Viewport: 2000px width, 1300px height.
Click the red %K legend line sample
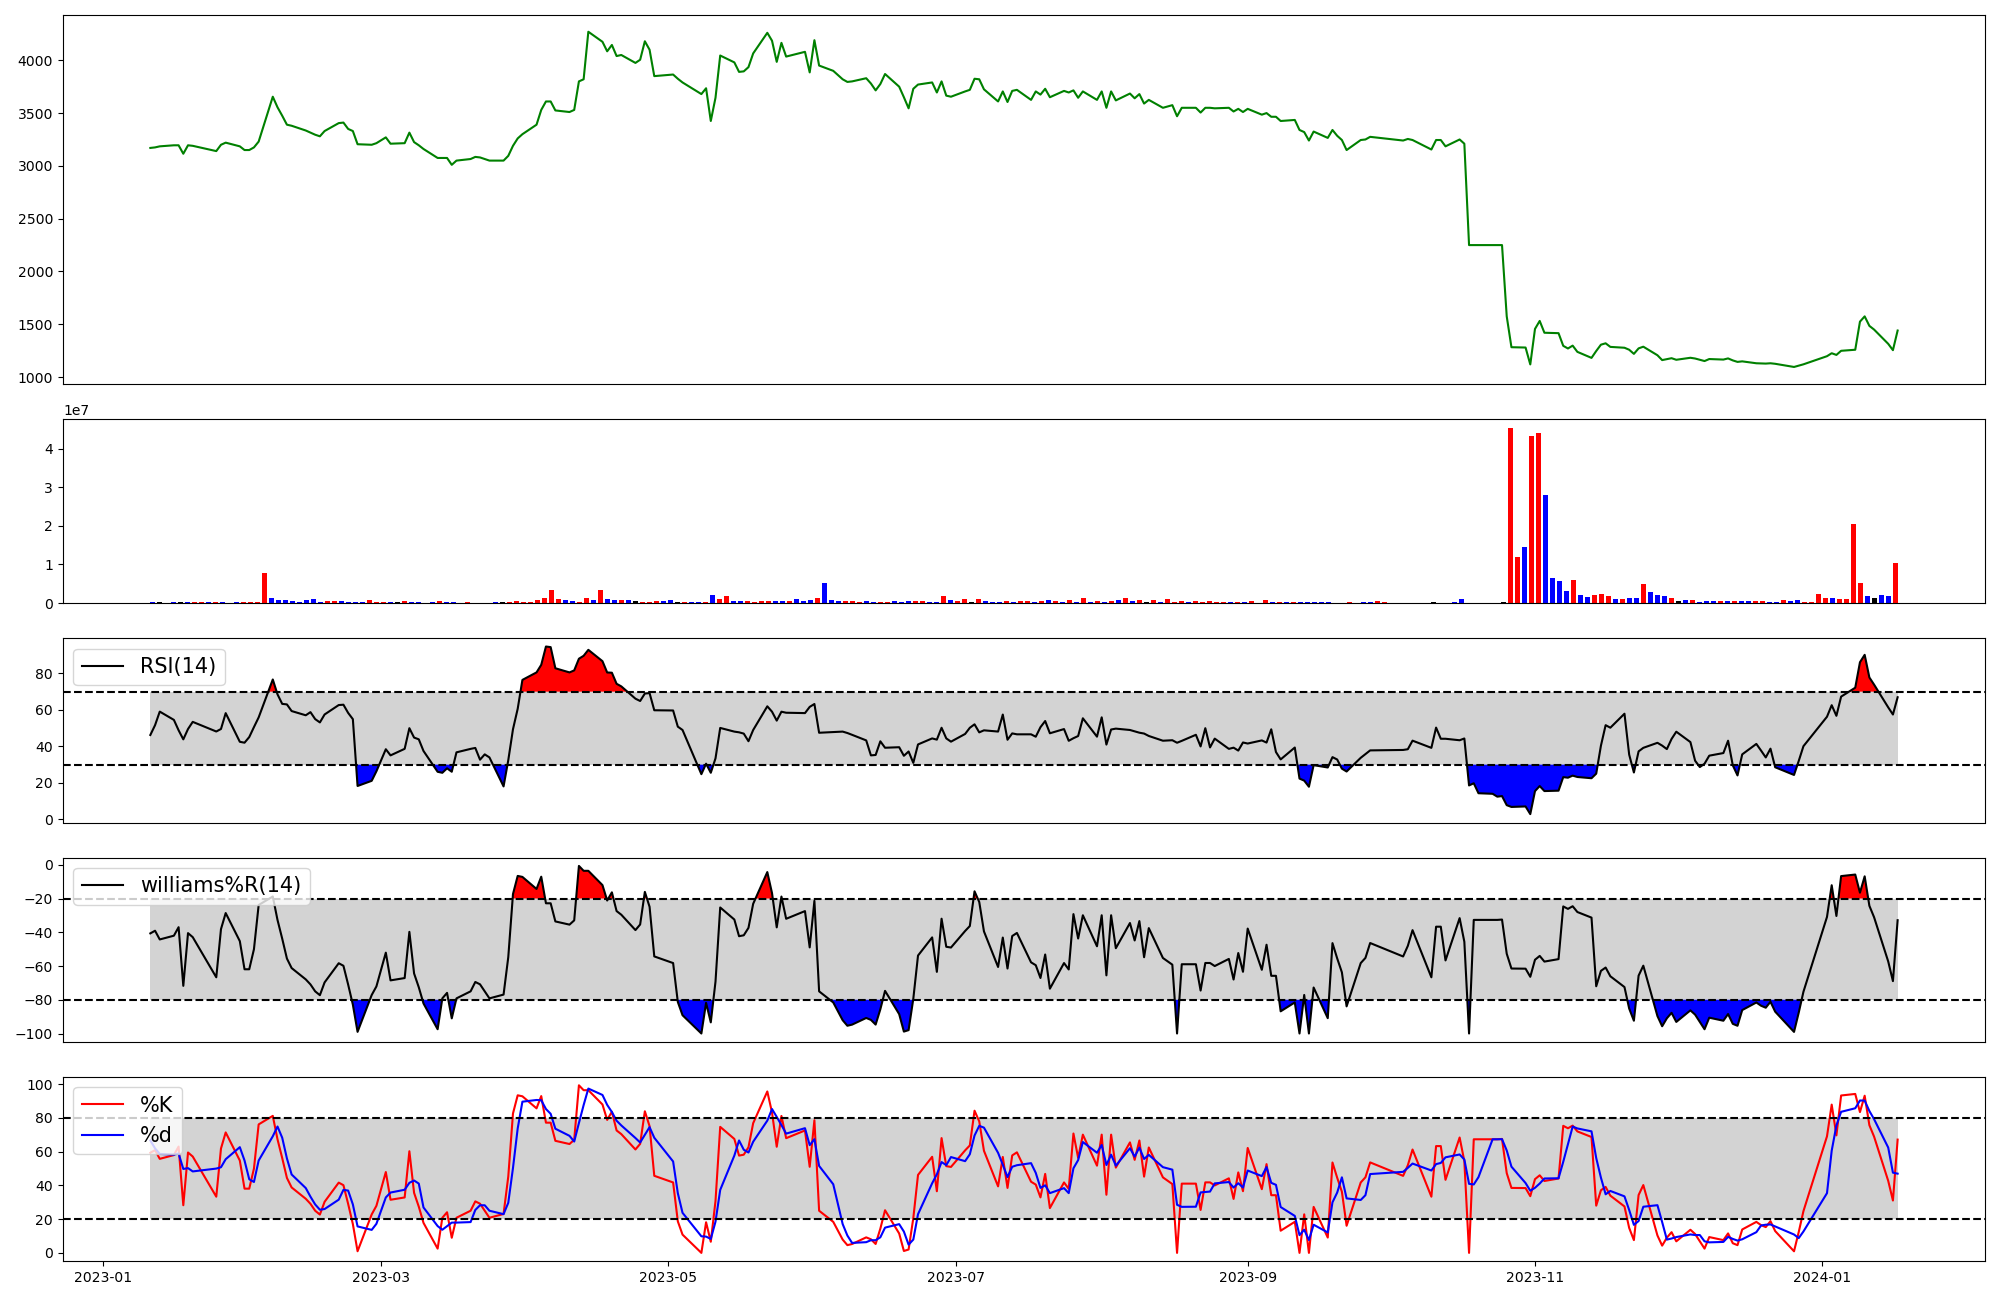pos(102,1105)
